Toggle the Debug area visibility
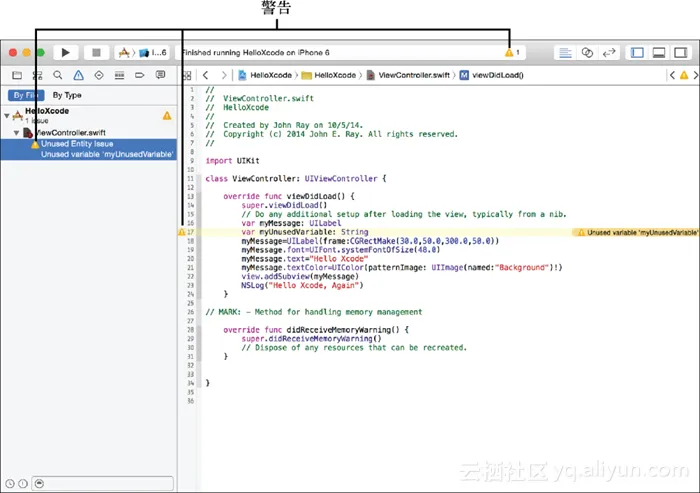700x493 pixels. pyautogui.click(x=659, y=53)
